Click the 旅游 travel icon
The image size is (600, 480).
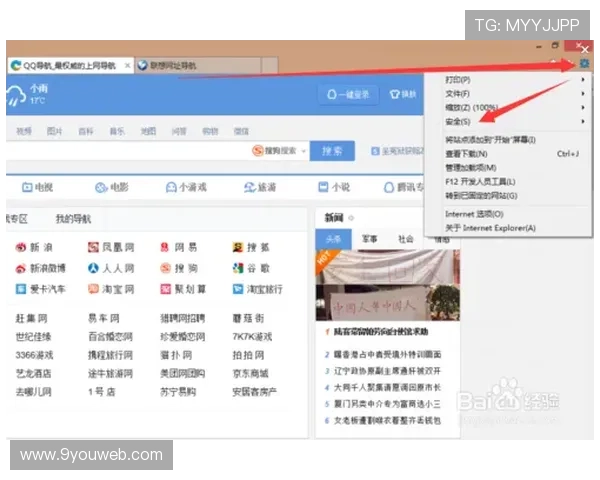[249, 187]
